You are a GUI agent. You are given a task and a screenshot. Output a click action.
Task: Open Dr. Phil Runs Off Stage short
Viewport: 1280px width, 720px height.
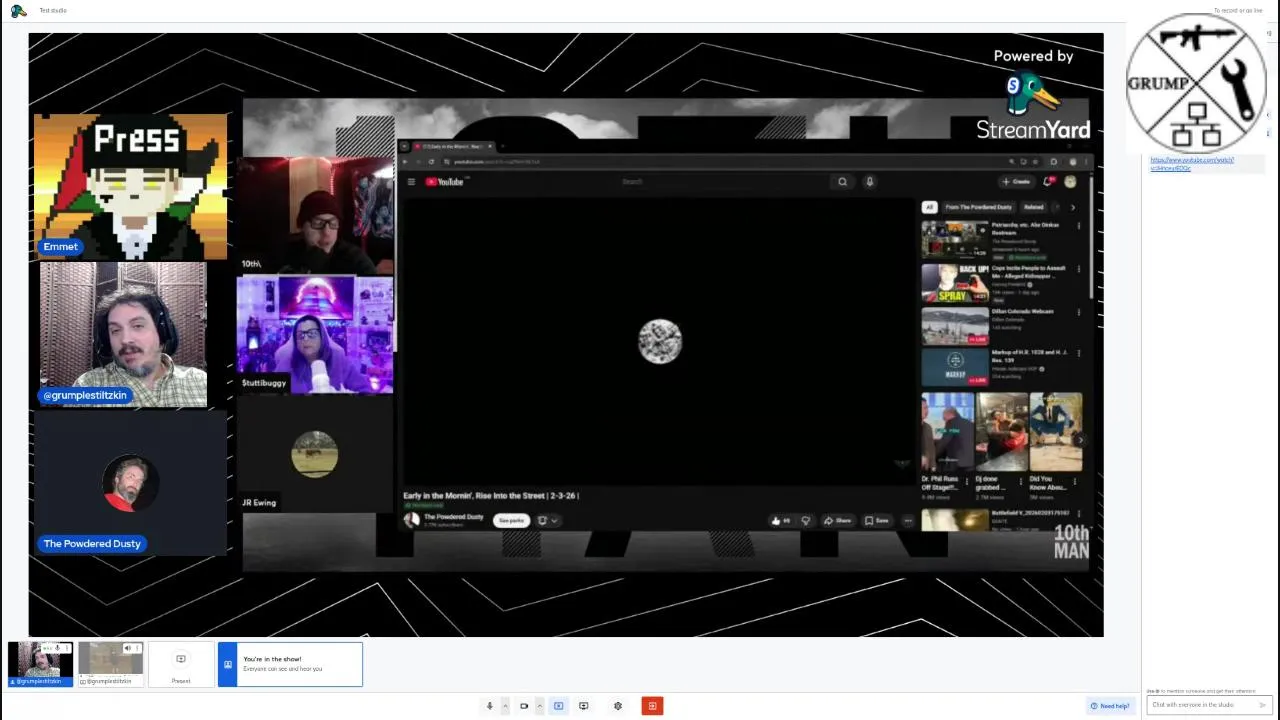pyautogui.click(x=947, y=432)
